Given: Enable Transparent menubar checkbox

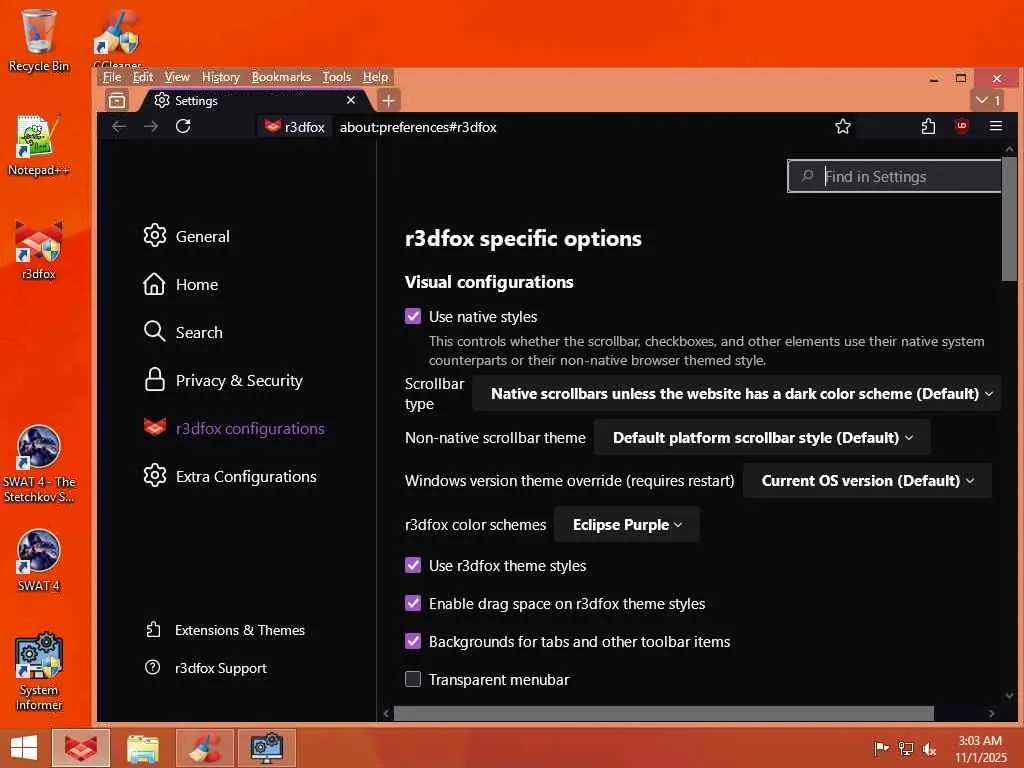Looking at the screenshot, I should pos(413,679).
